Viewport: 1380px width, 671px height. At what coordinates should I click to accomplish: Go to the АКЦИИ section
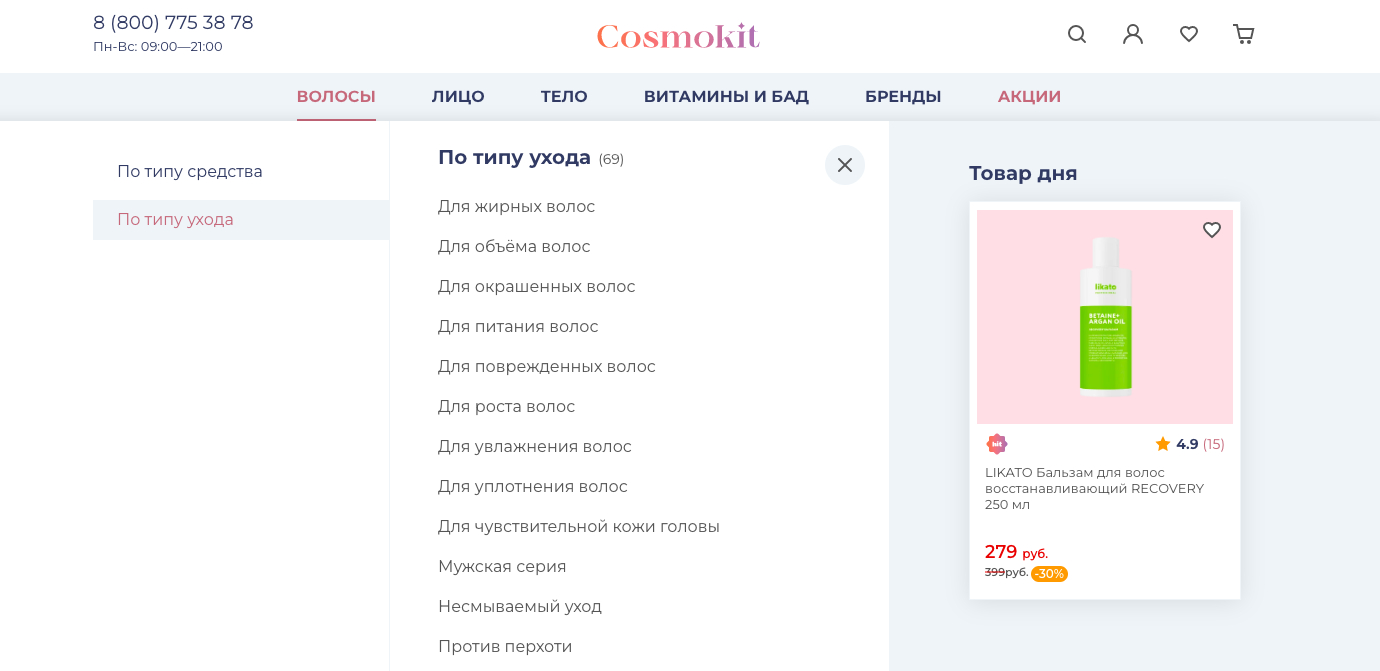pyautogui.click(x=1029, y=97)
